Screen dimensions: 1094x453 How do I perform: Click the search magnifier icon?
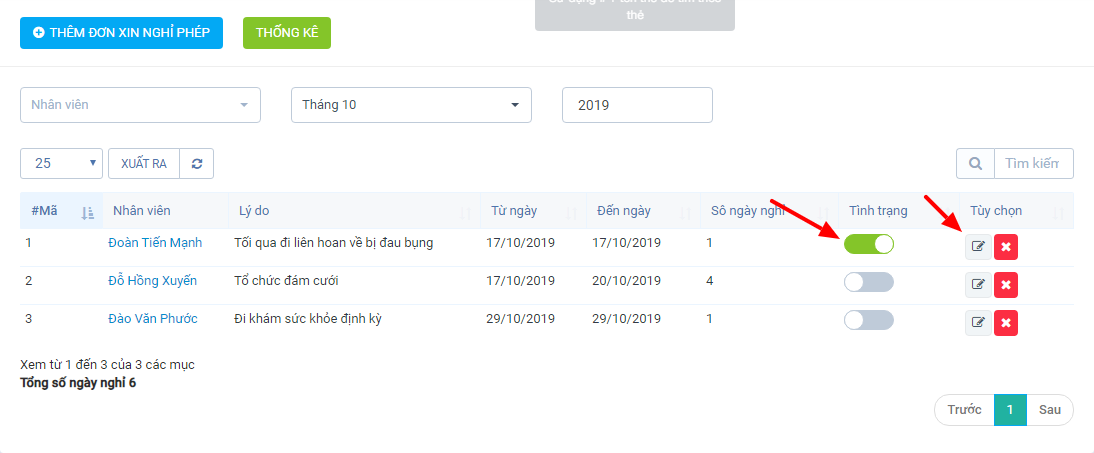[x=975, y=163]
